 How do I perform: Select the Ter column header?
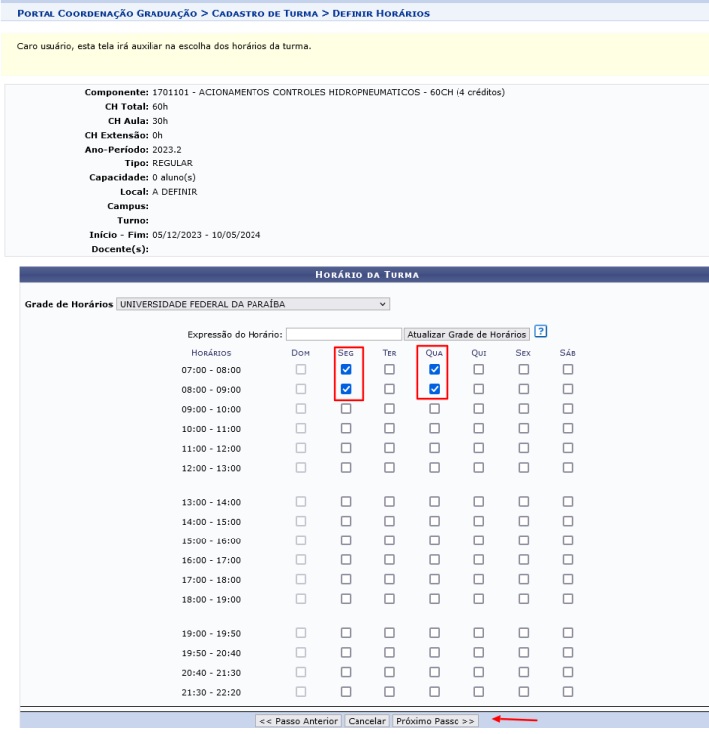click(389, 353)
